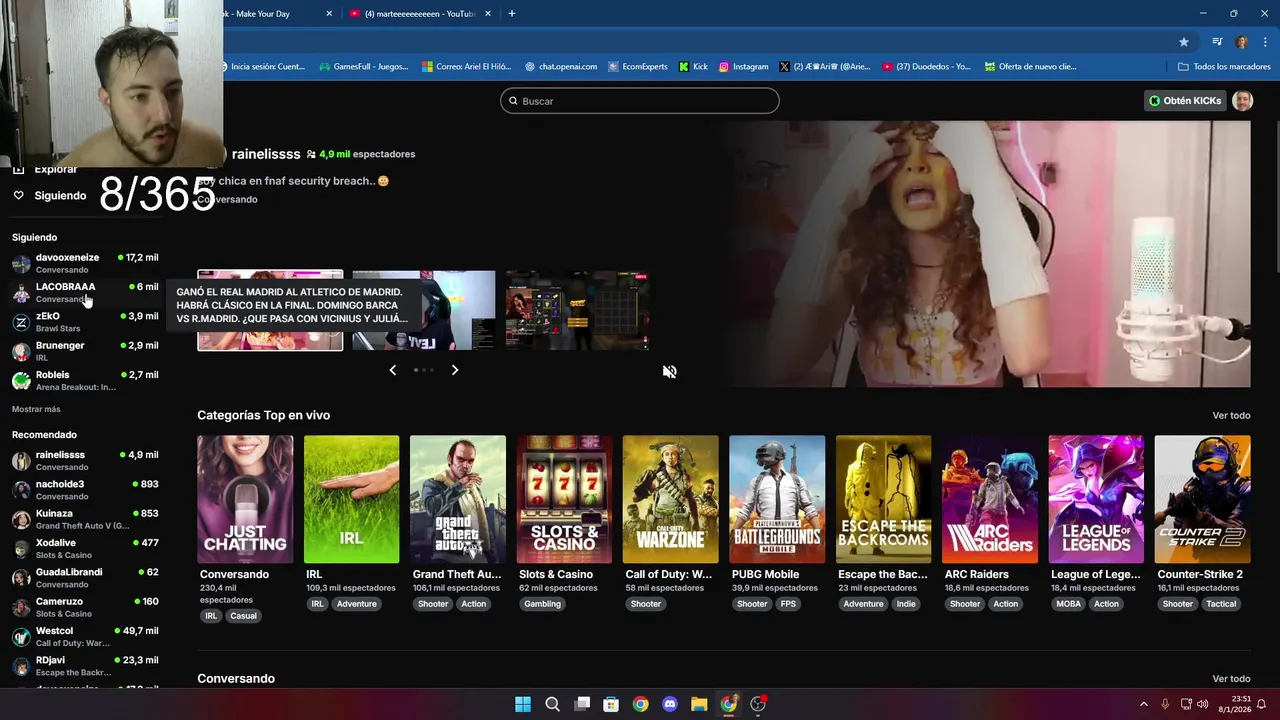Open Just Chatting category thumbnail
1280x720 pixels.
[x=245, y=499]
